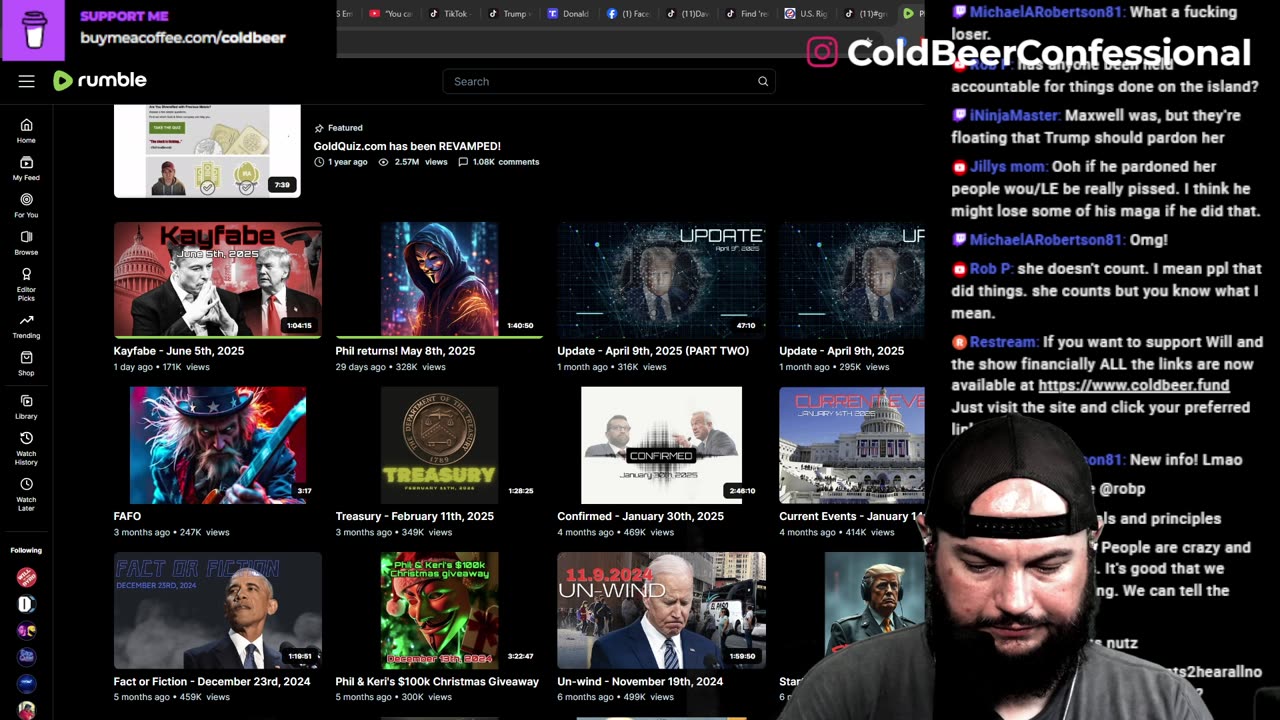The width and height of the screenshot is (1280, 720).
Task: Open "Phil & Keri's $100k Christmas Giveaway" title
Action: click(437, 681)
